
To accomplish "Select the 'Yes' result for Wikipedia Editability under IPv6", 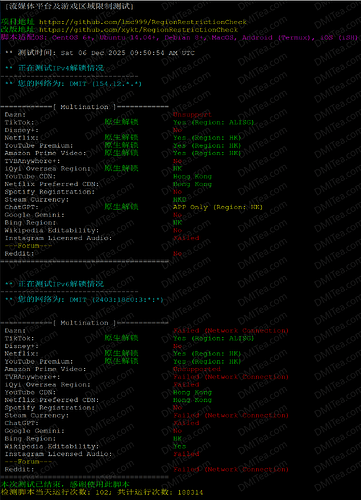I will tap(179, 446).
